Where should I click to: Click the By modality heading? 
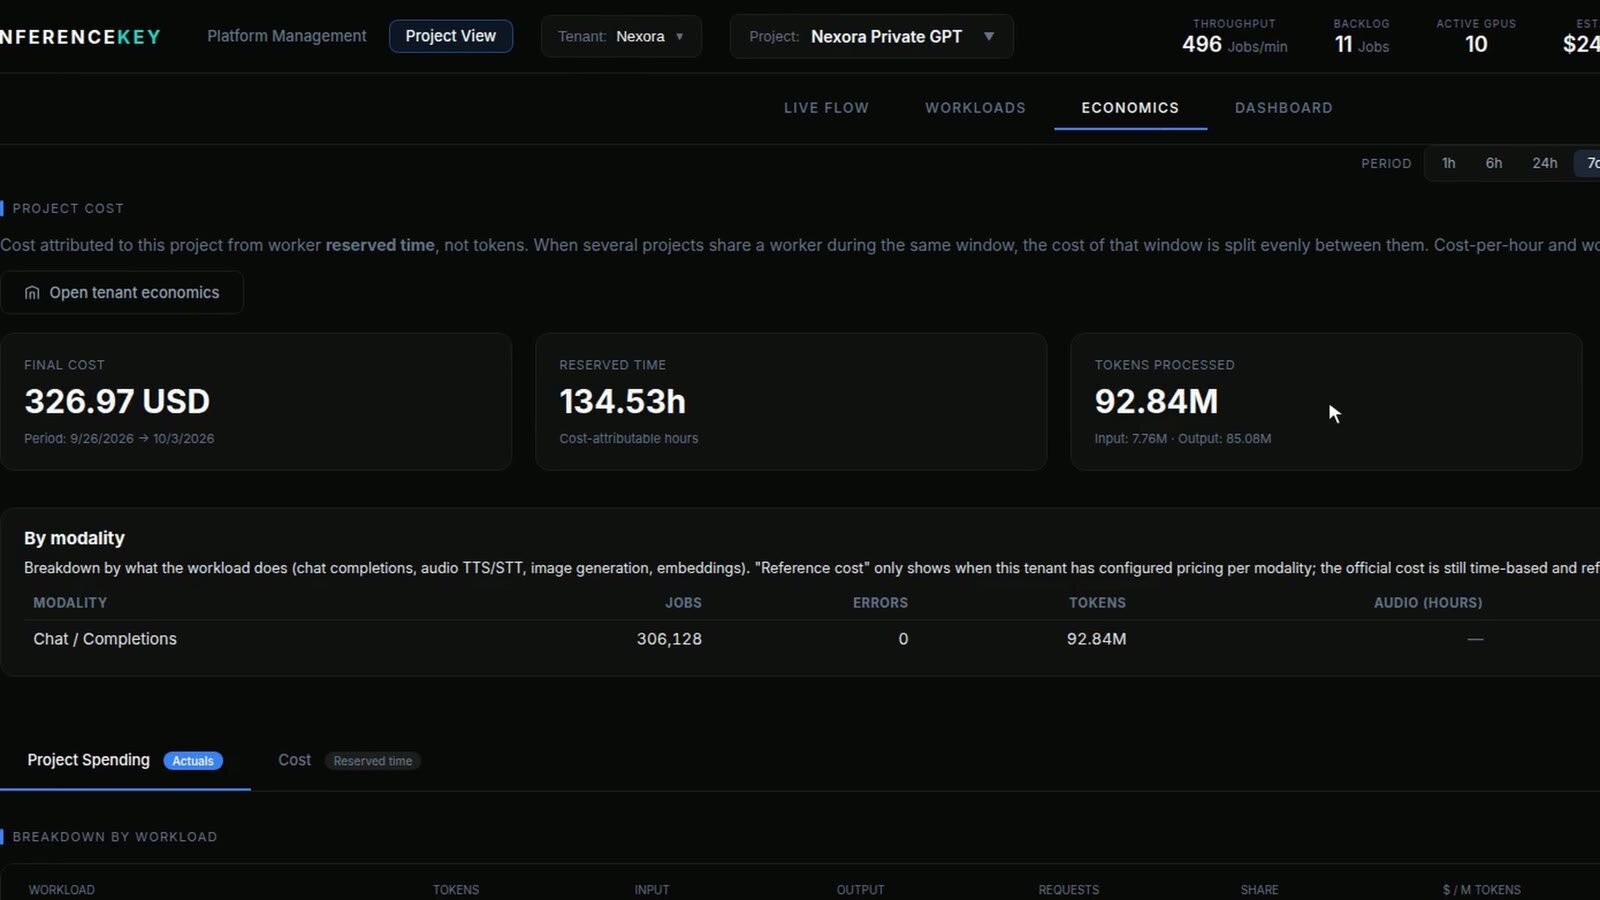coord(74,538)
